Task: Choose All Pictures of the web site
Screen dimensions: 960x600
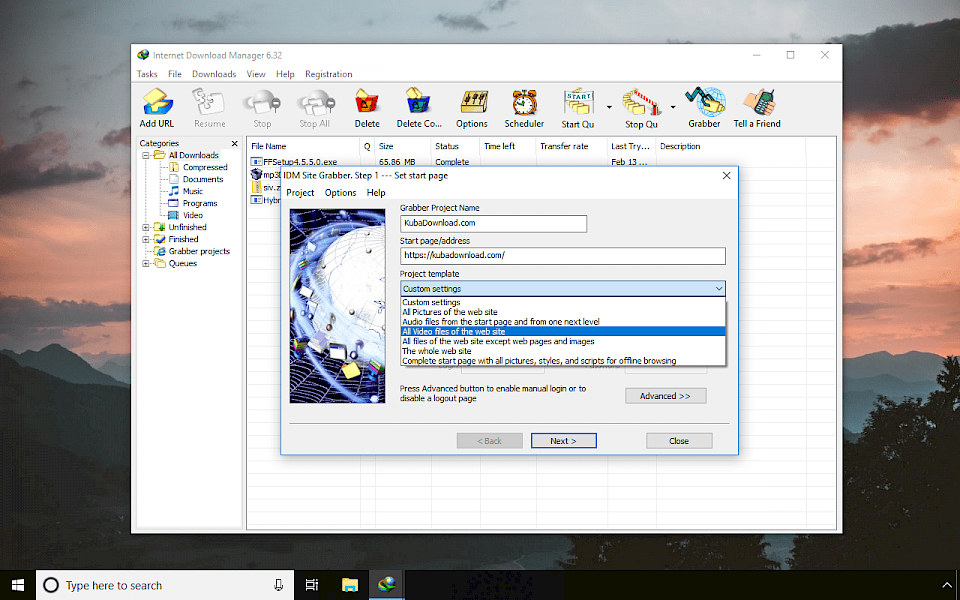Action: (x=563, y=312)
